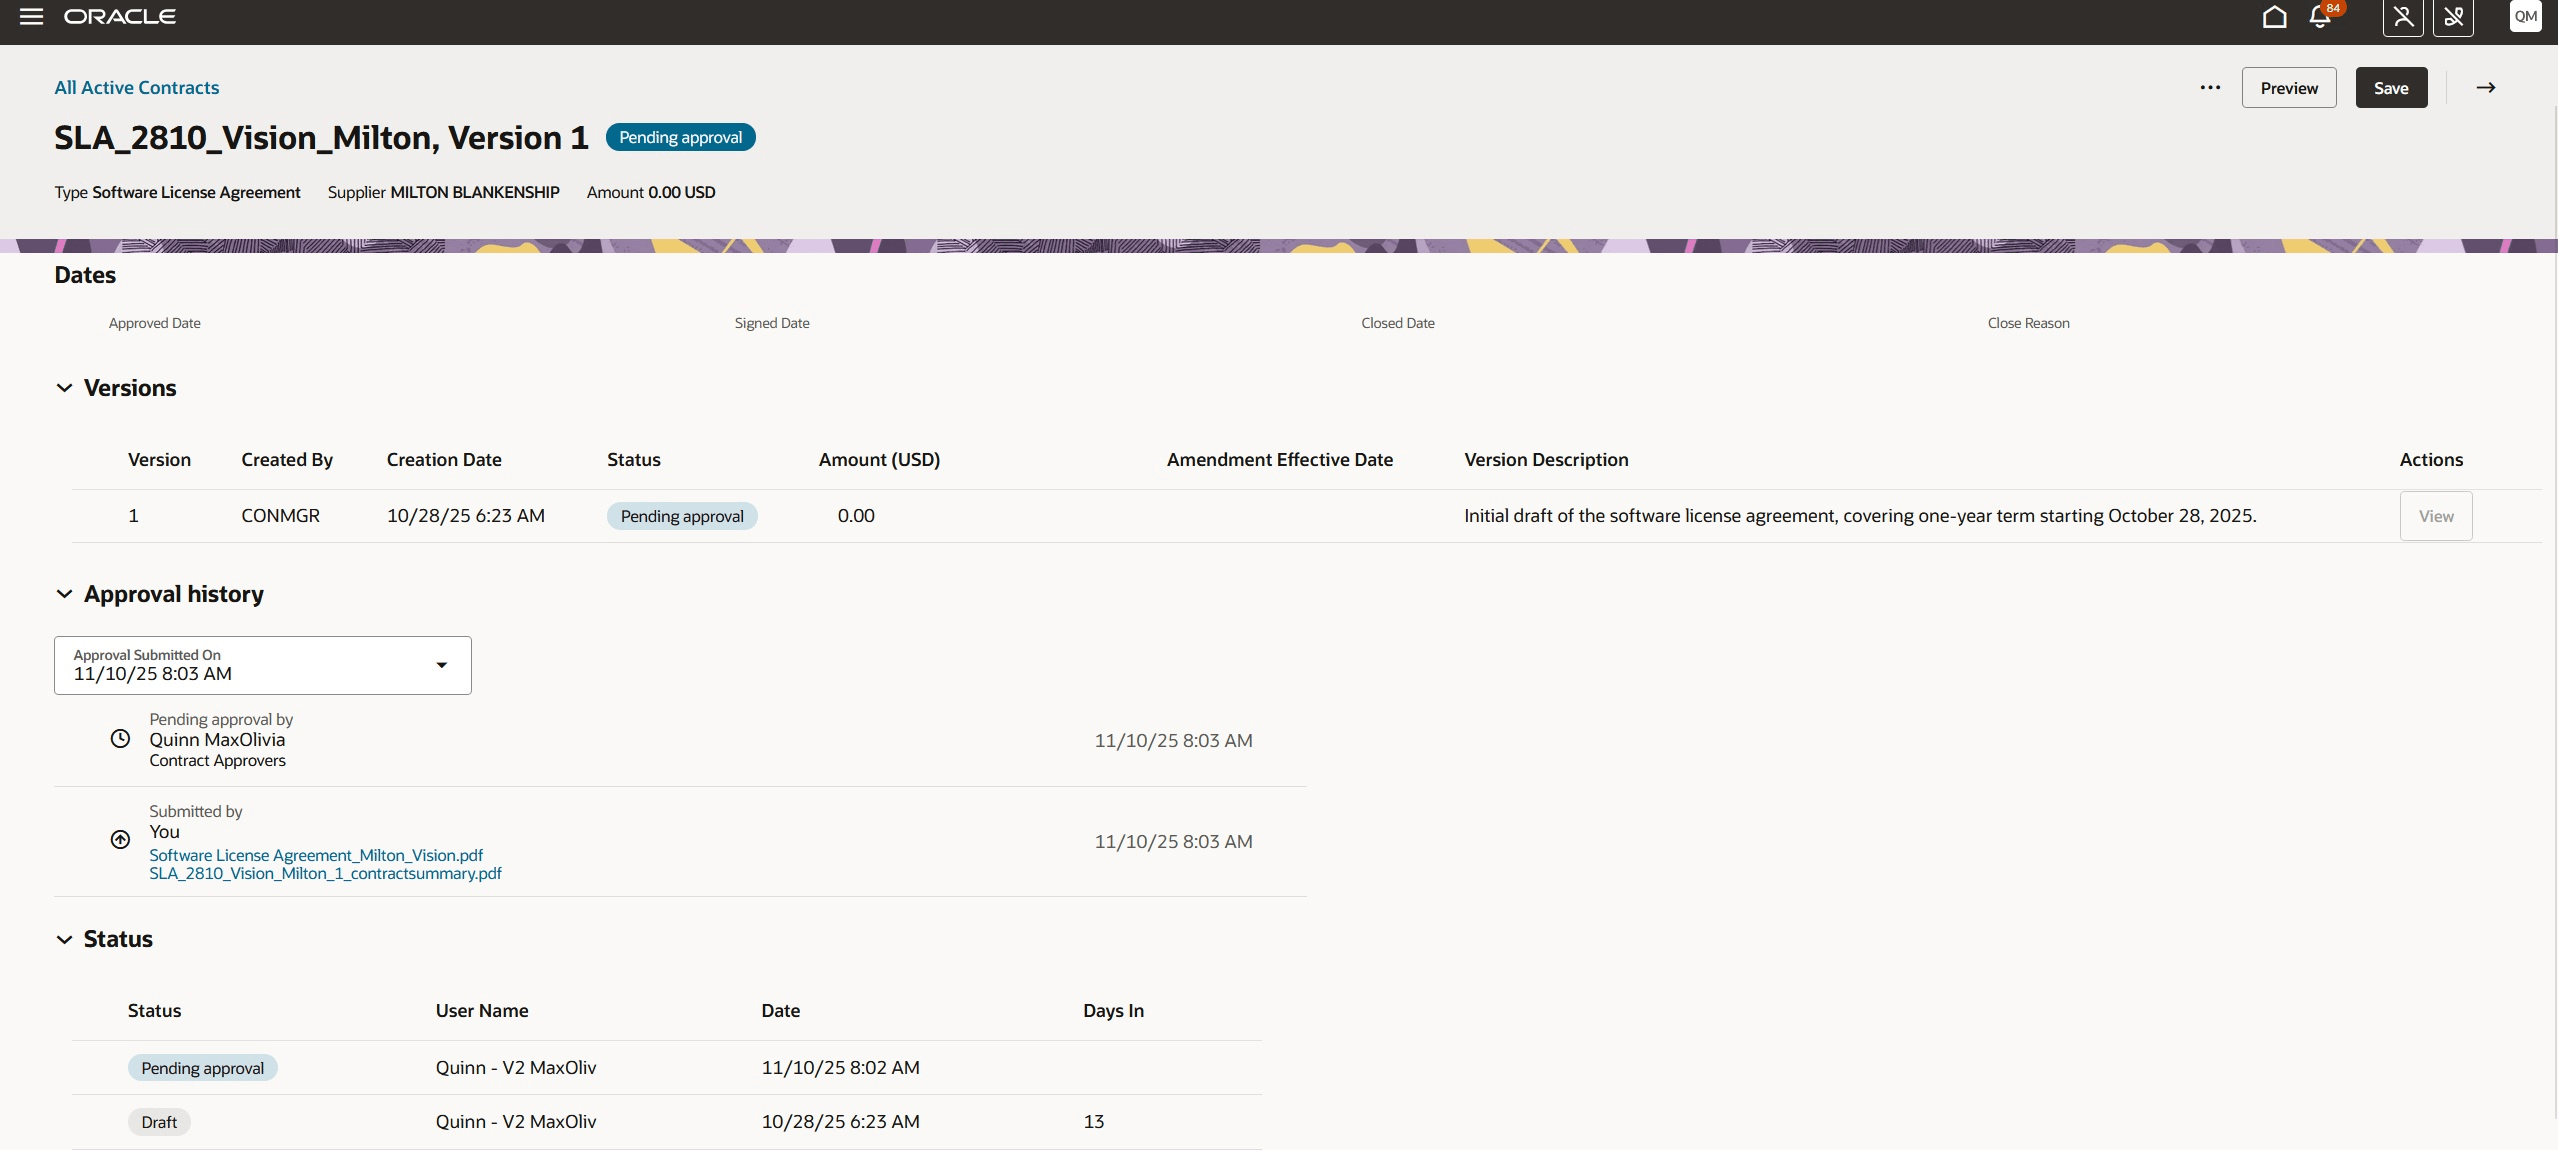Click the right arrow next to Save
The width and height of the screenshot is (2558, 1150).
(2485, 88)
